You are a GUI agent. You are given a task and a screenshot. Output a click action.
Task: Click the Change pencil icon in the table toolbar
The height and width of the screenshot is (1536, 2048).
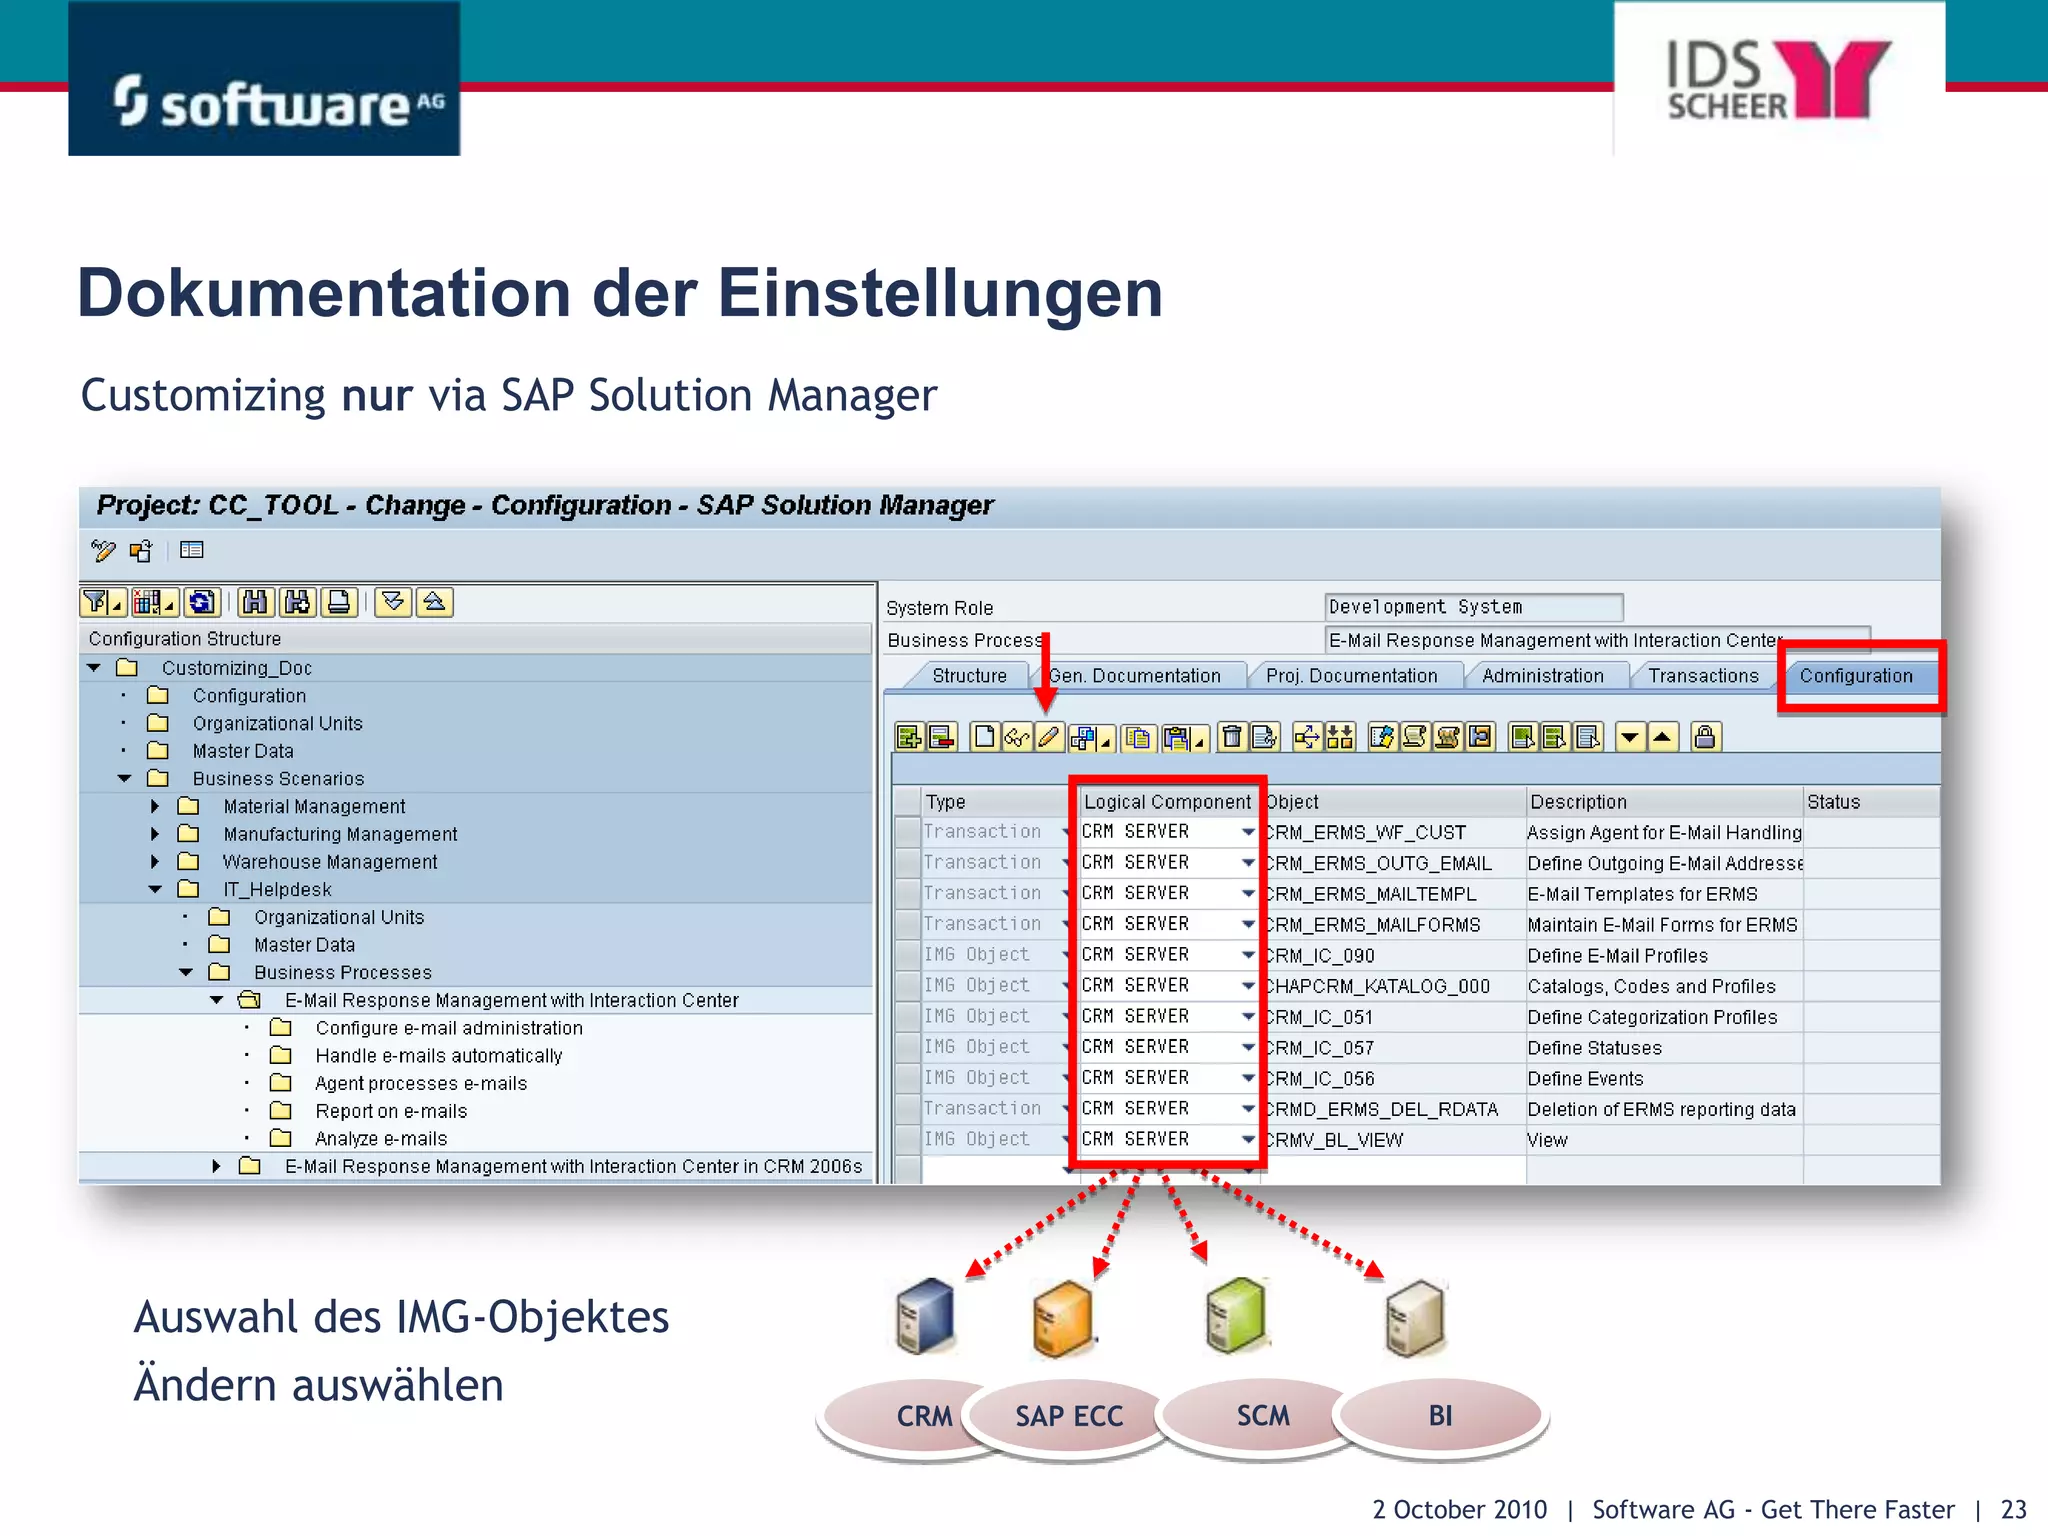point(1048,738)
